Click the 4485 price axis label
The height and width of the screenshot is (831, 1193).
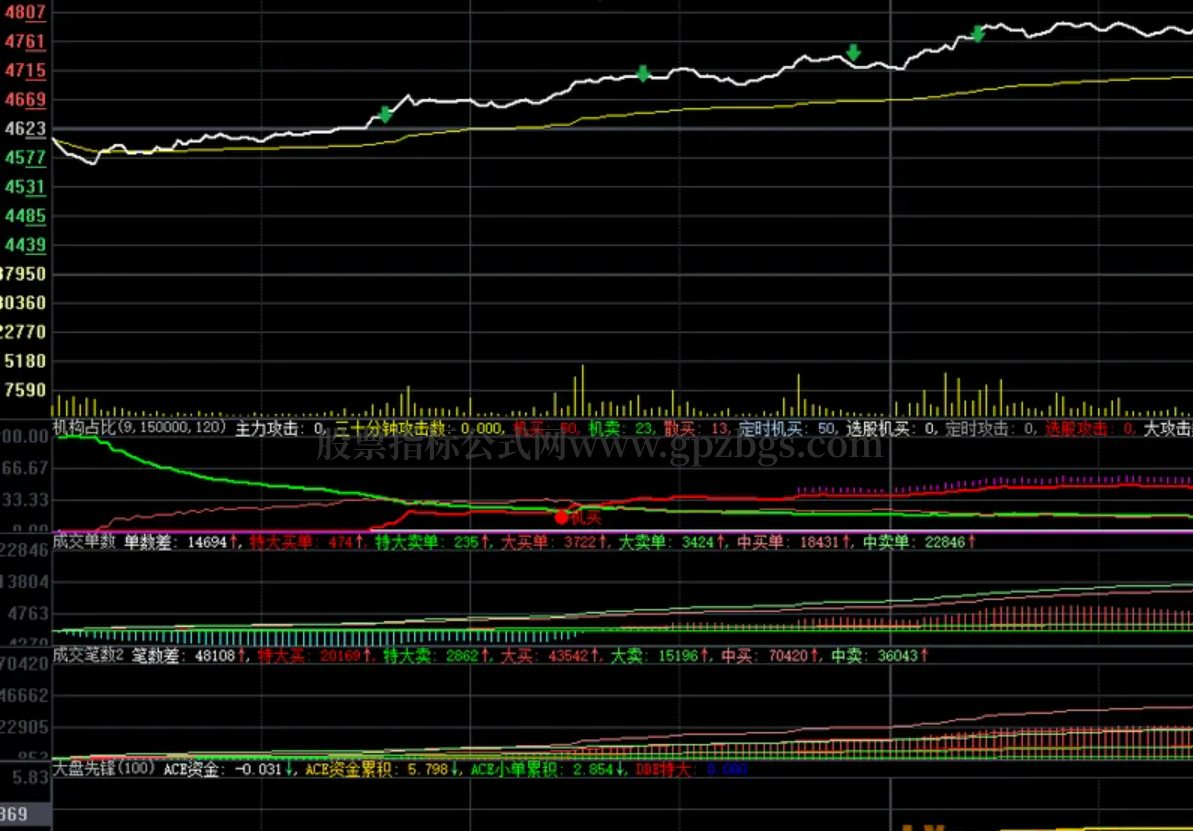[x=25, y=215]
